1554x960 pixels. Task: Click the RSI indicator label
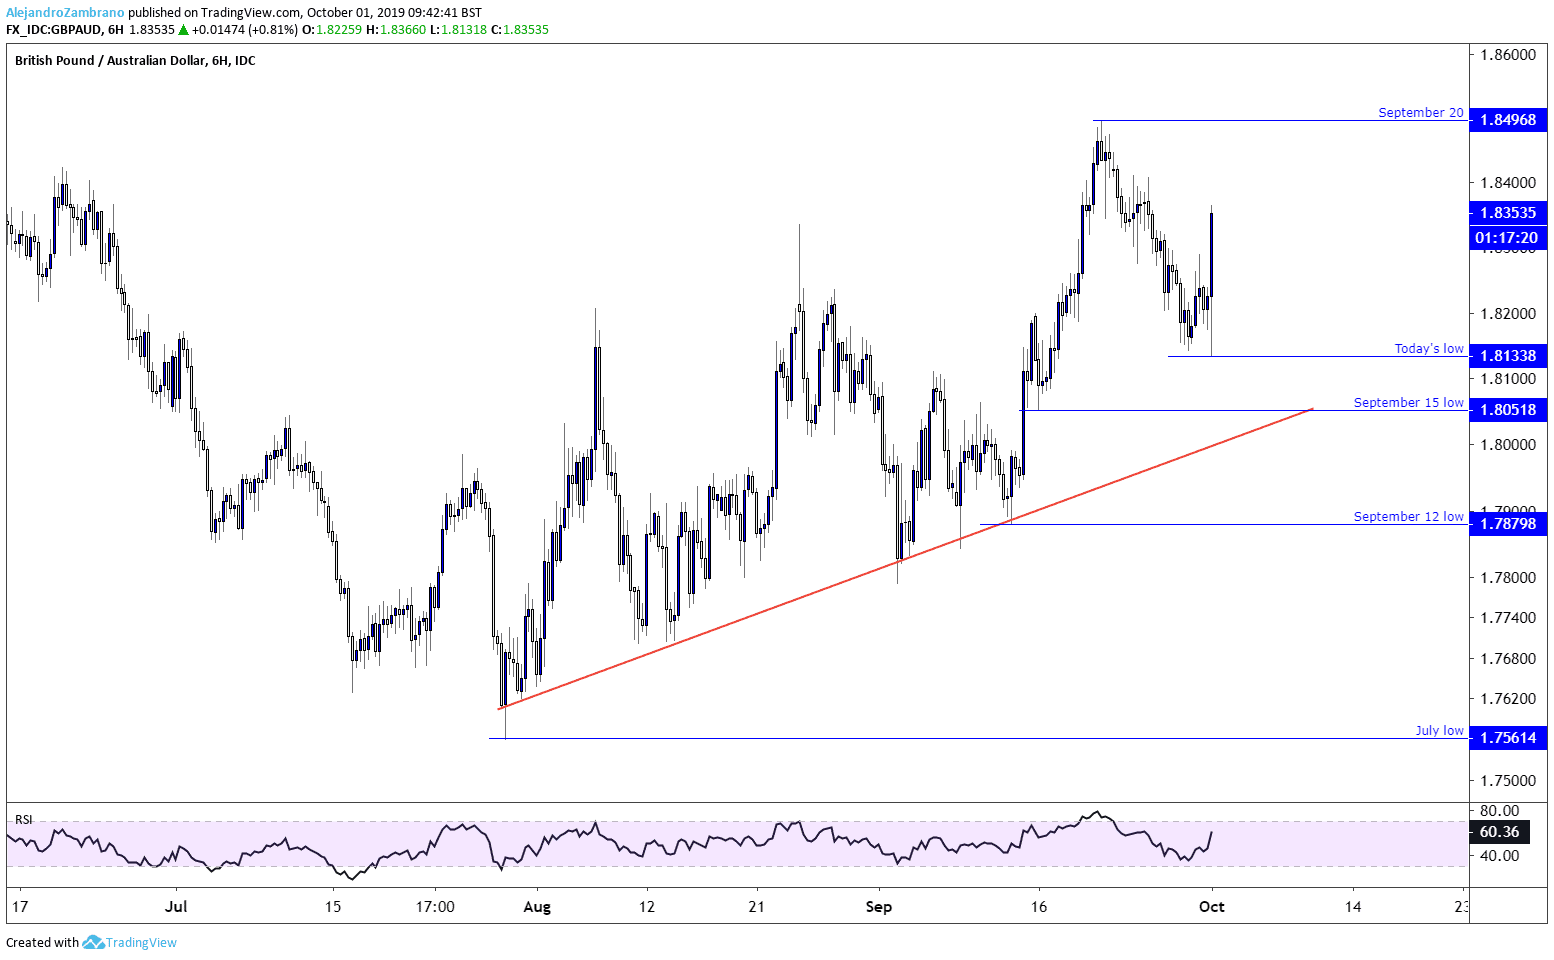(23, 820)
